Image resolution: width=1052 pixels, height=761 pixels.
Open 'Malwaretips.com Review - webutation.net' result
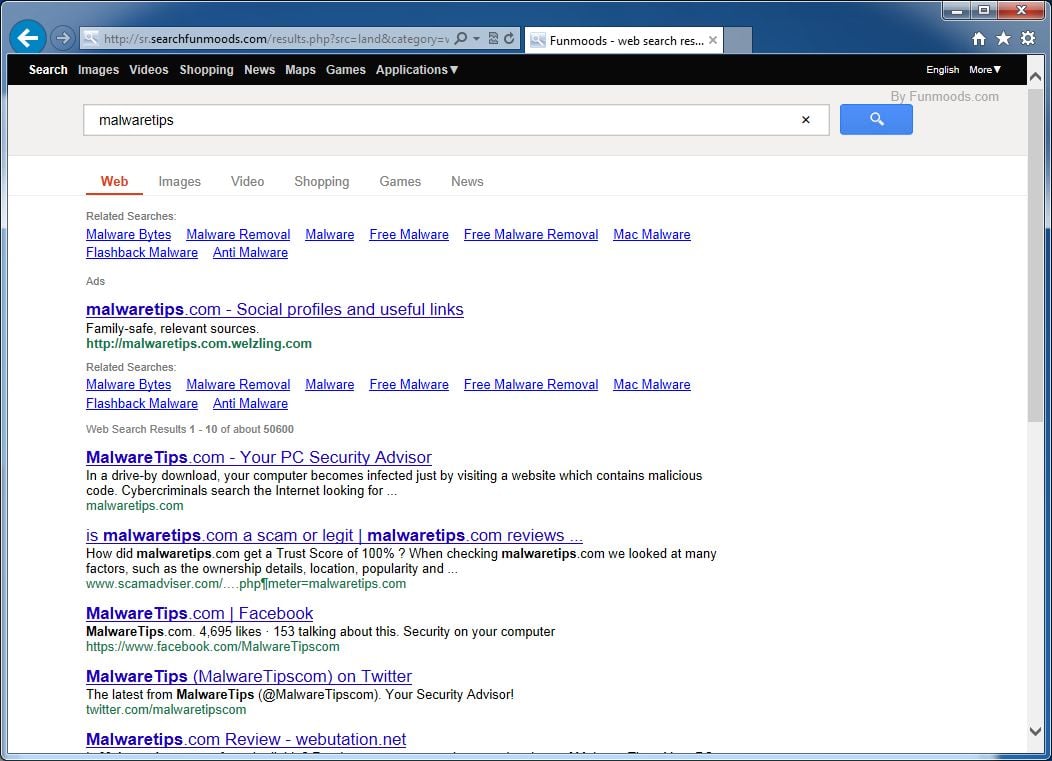coord(246,740)
